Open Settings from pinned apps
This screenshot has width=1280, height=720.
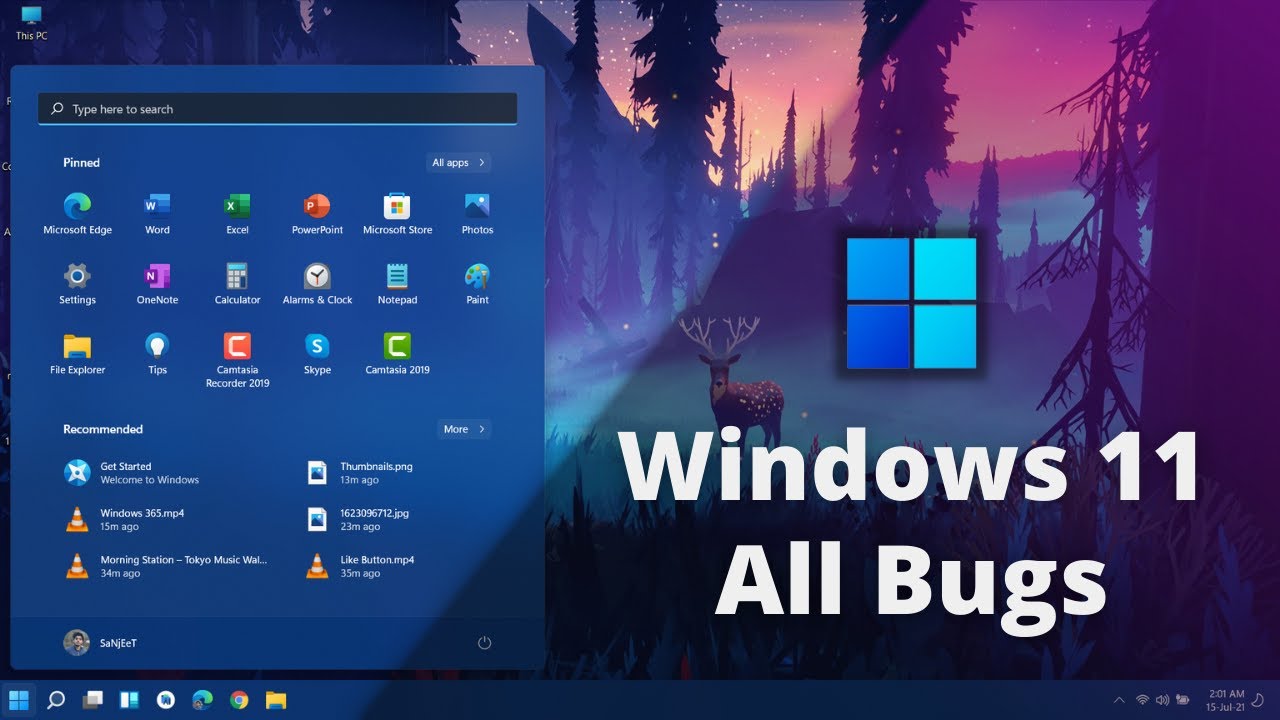pyautogui.click(x=77, y=284)
